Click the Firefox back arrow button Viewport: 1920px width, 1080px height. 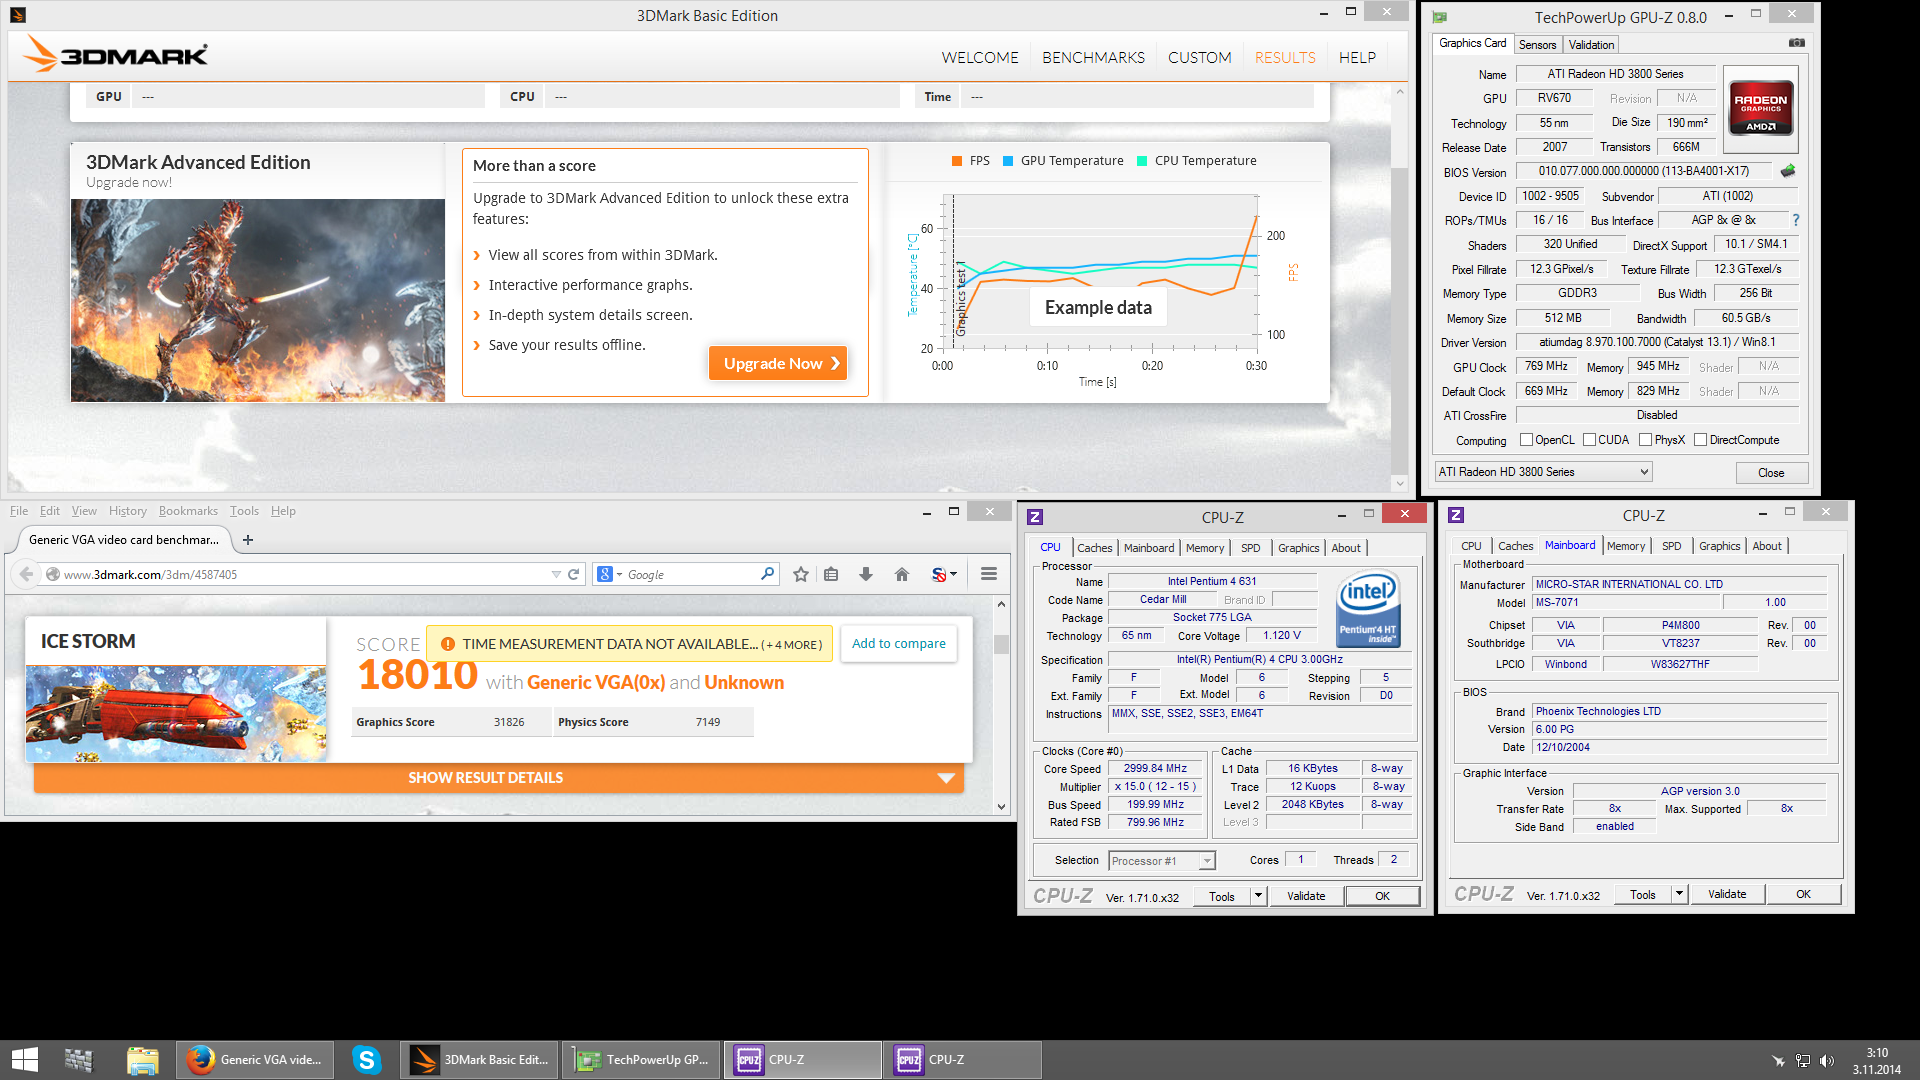pyautogui.click(x=26, y=574)
